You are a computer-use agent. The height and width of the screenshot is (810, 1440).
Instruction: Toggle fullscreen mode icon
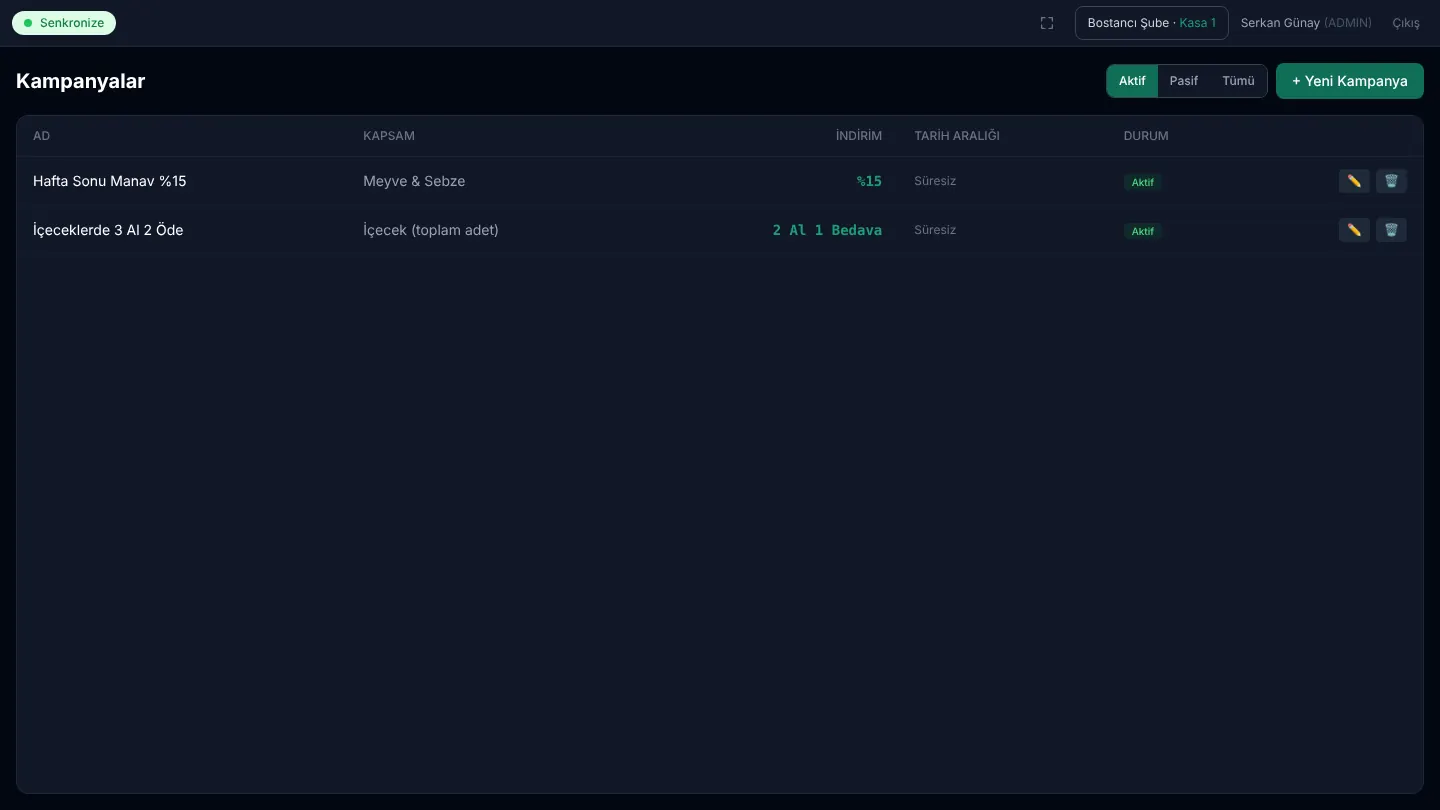point(1047,23)
